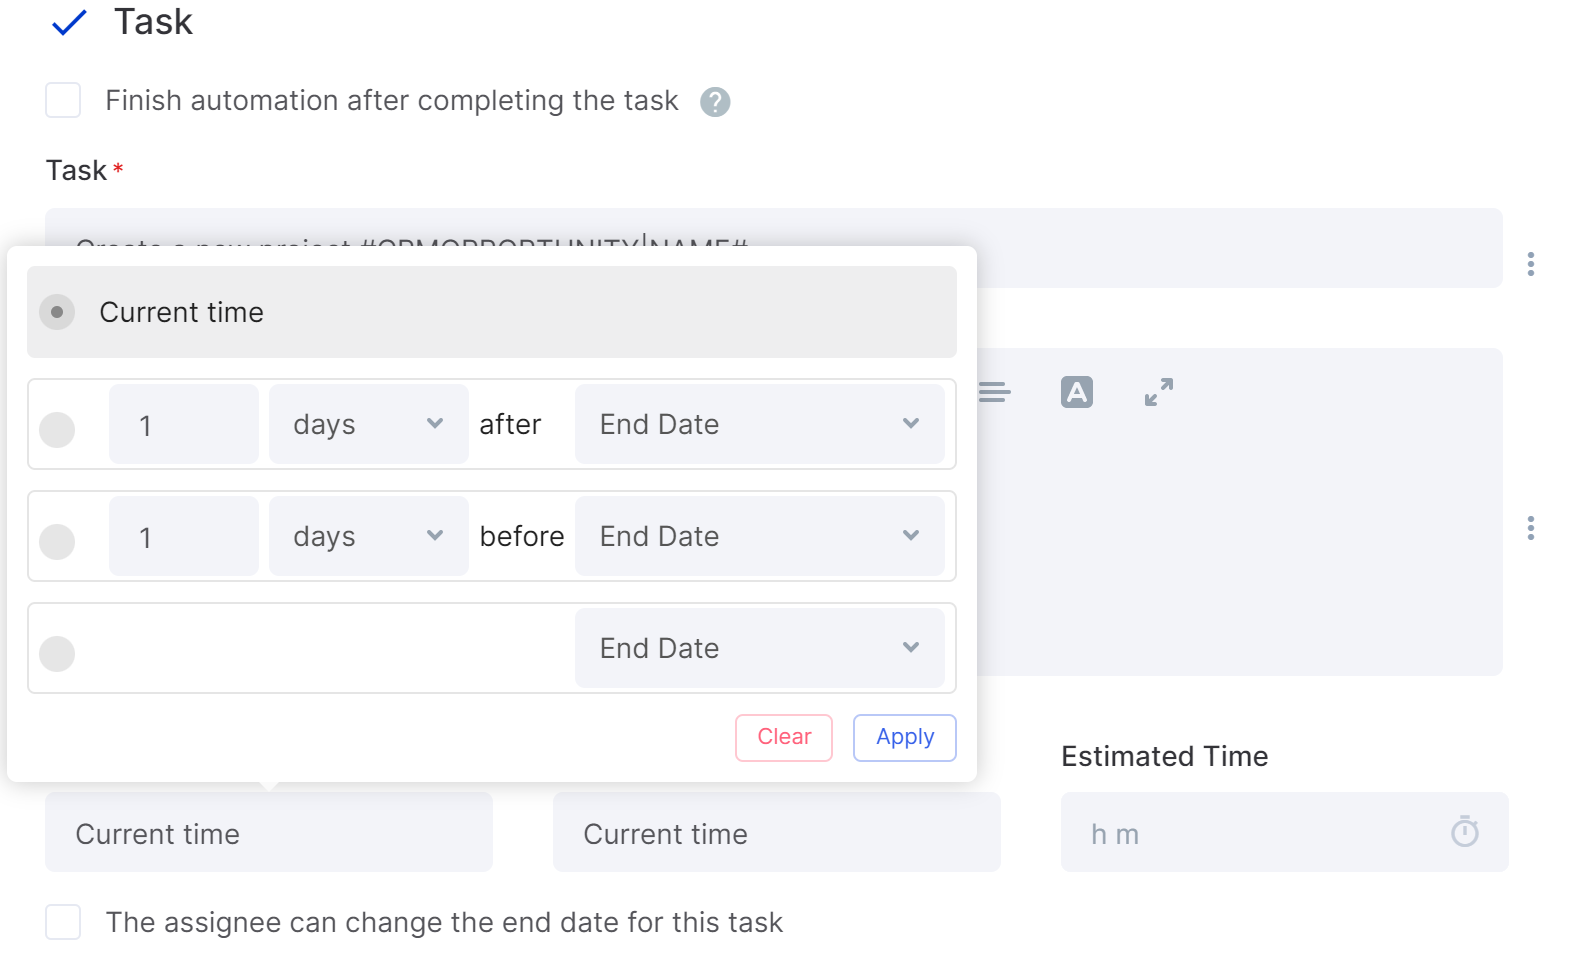Screen dimensions: 1578x964
Task: Allow assignee to change the end date
Action: coord(63,922)
